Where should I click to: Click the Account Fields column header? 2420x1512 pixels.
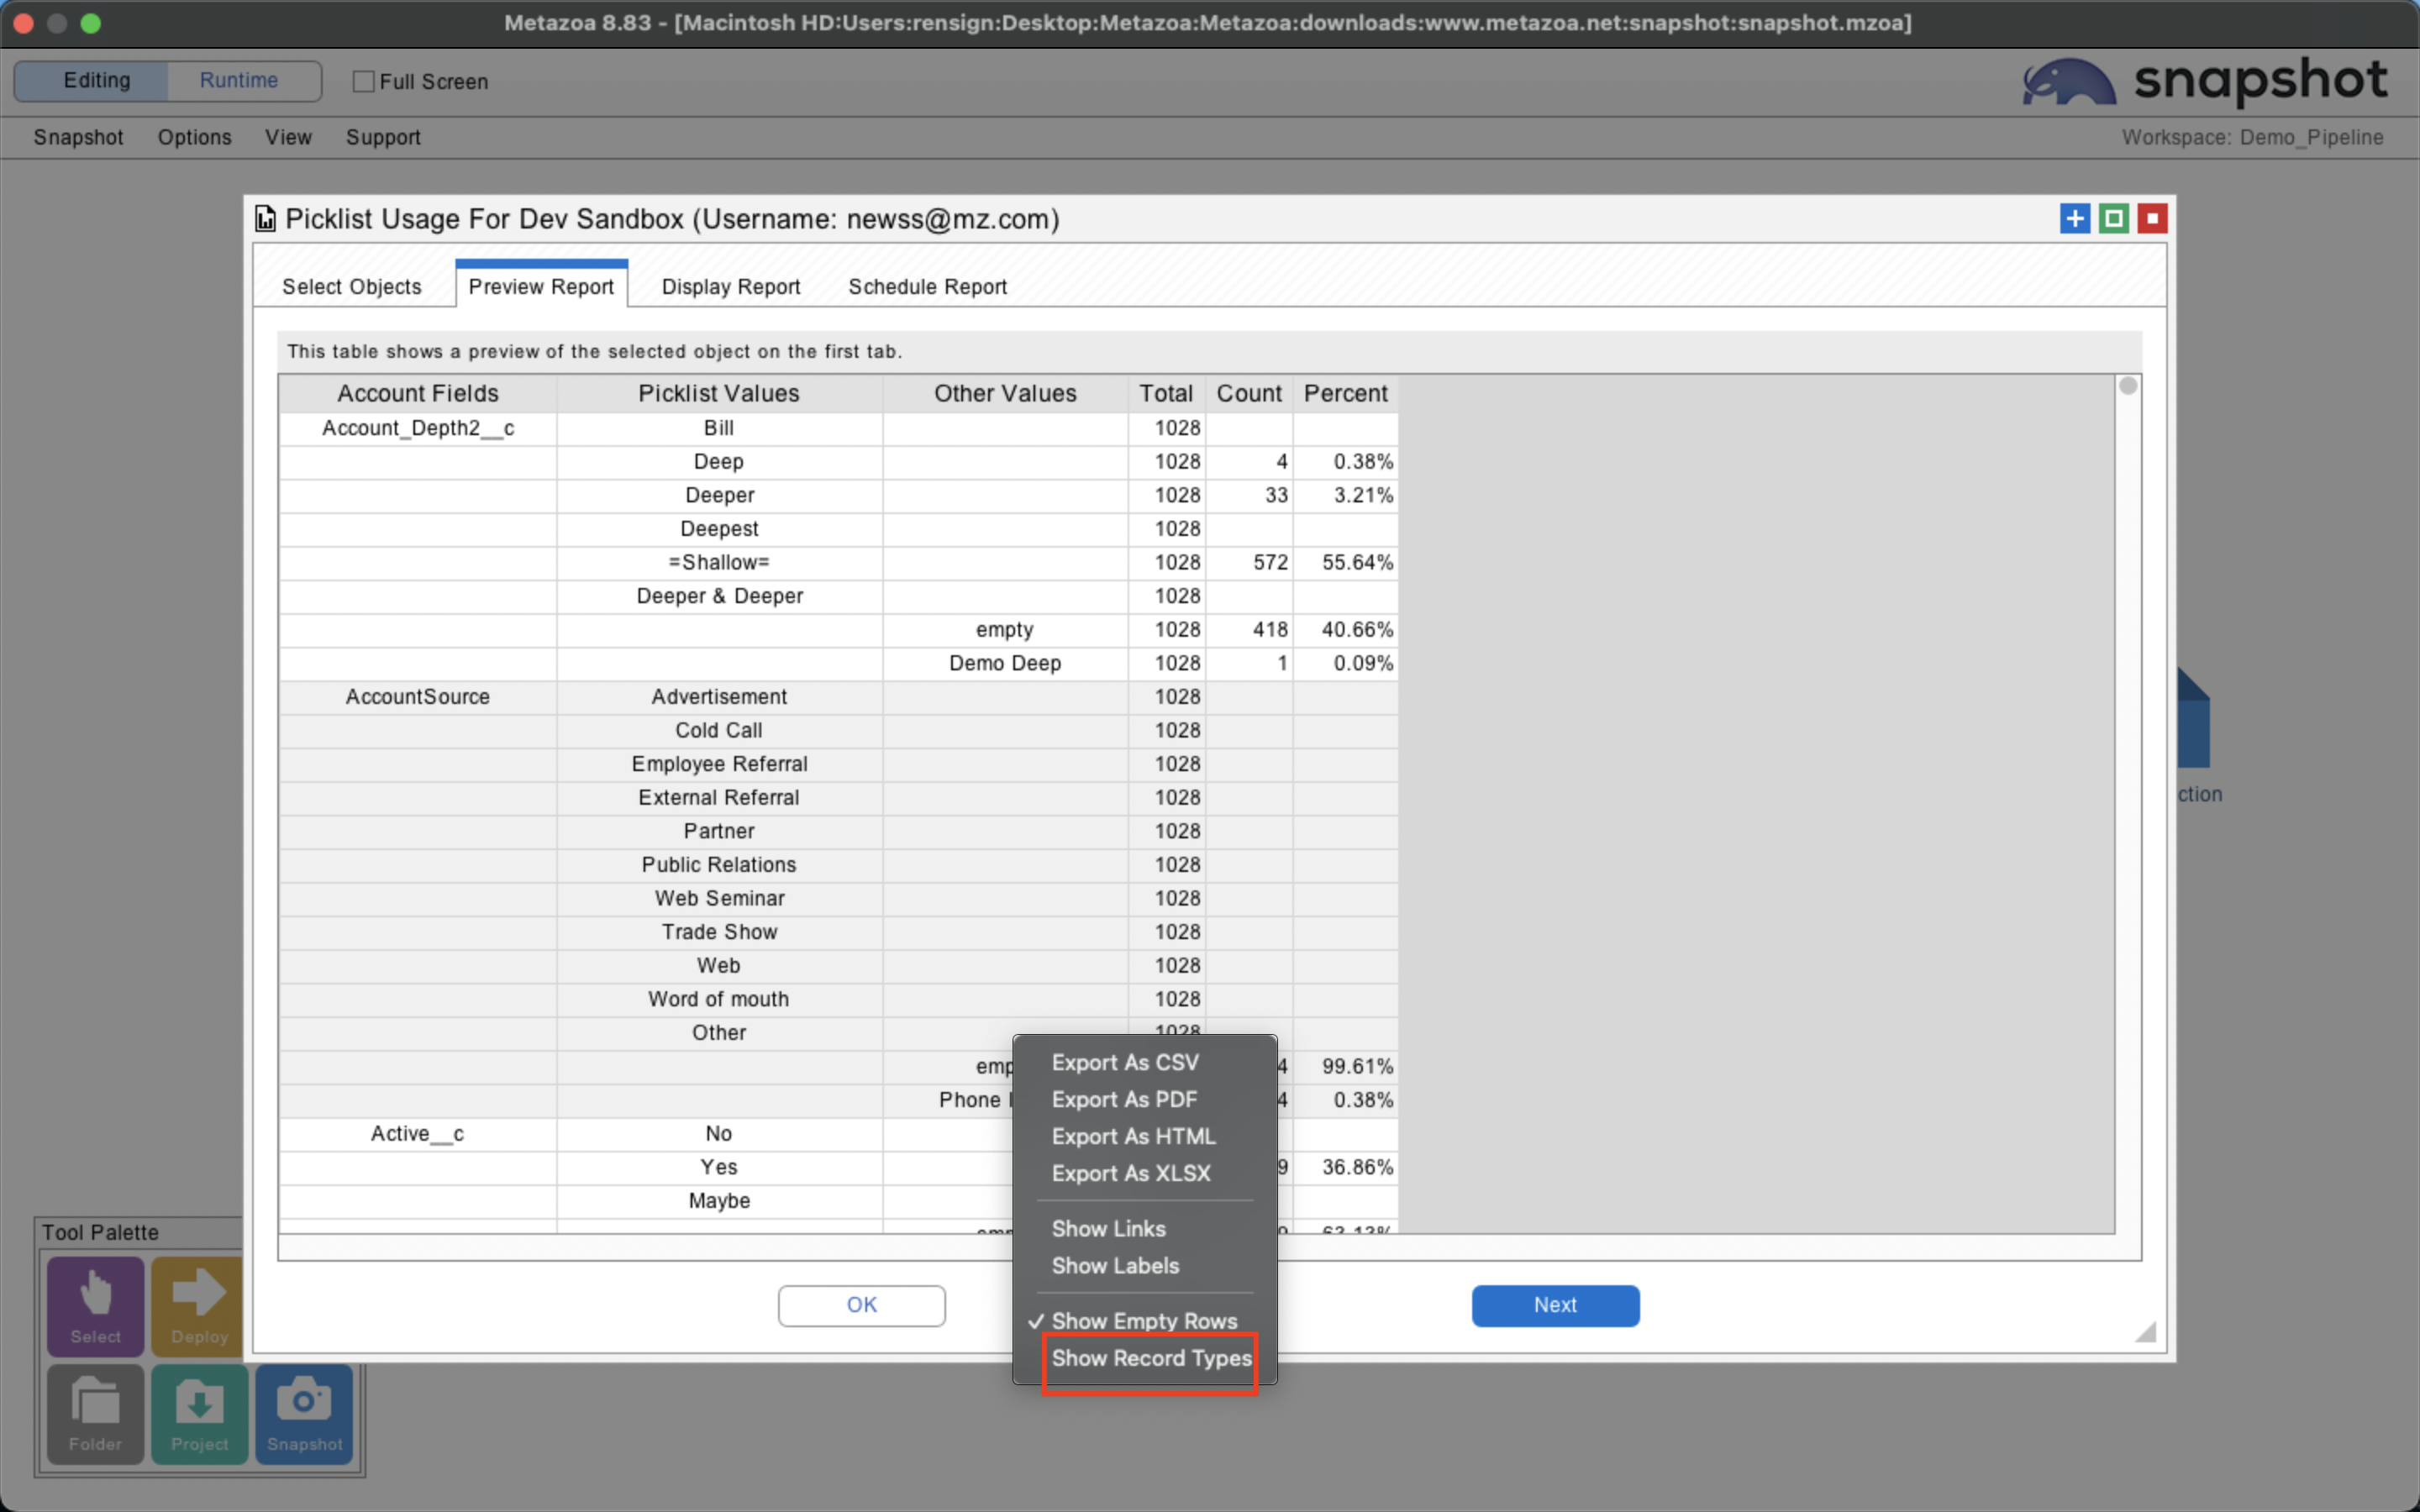(418, 393)
